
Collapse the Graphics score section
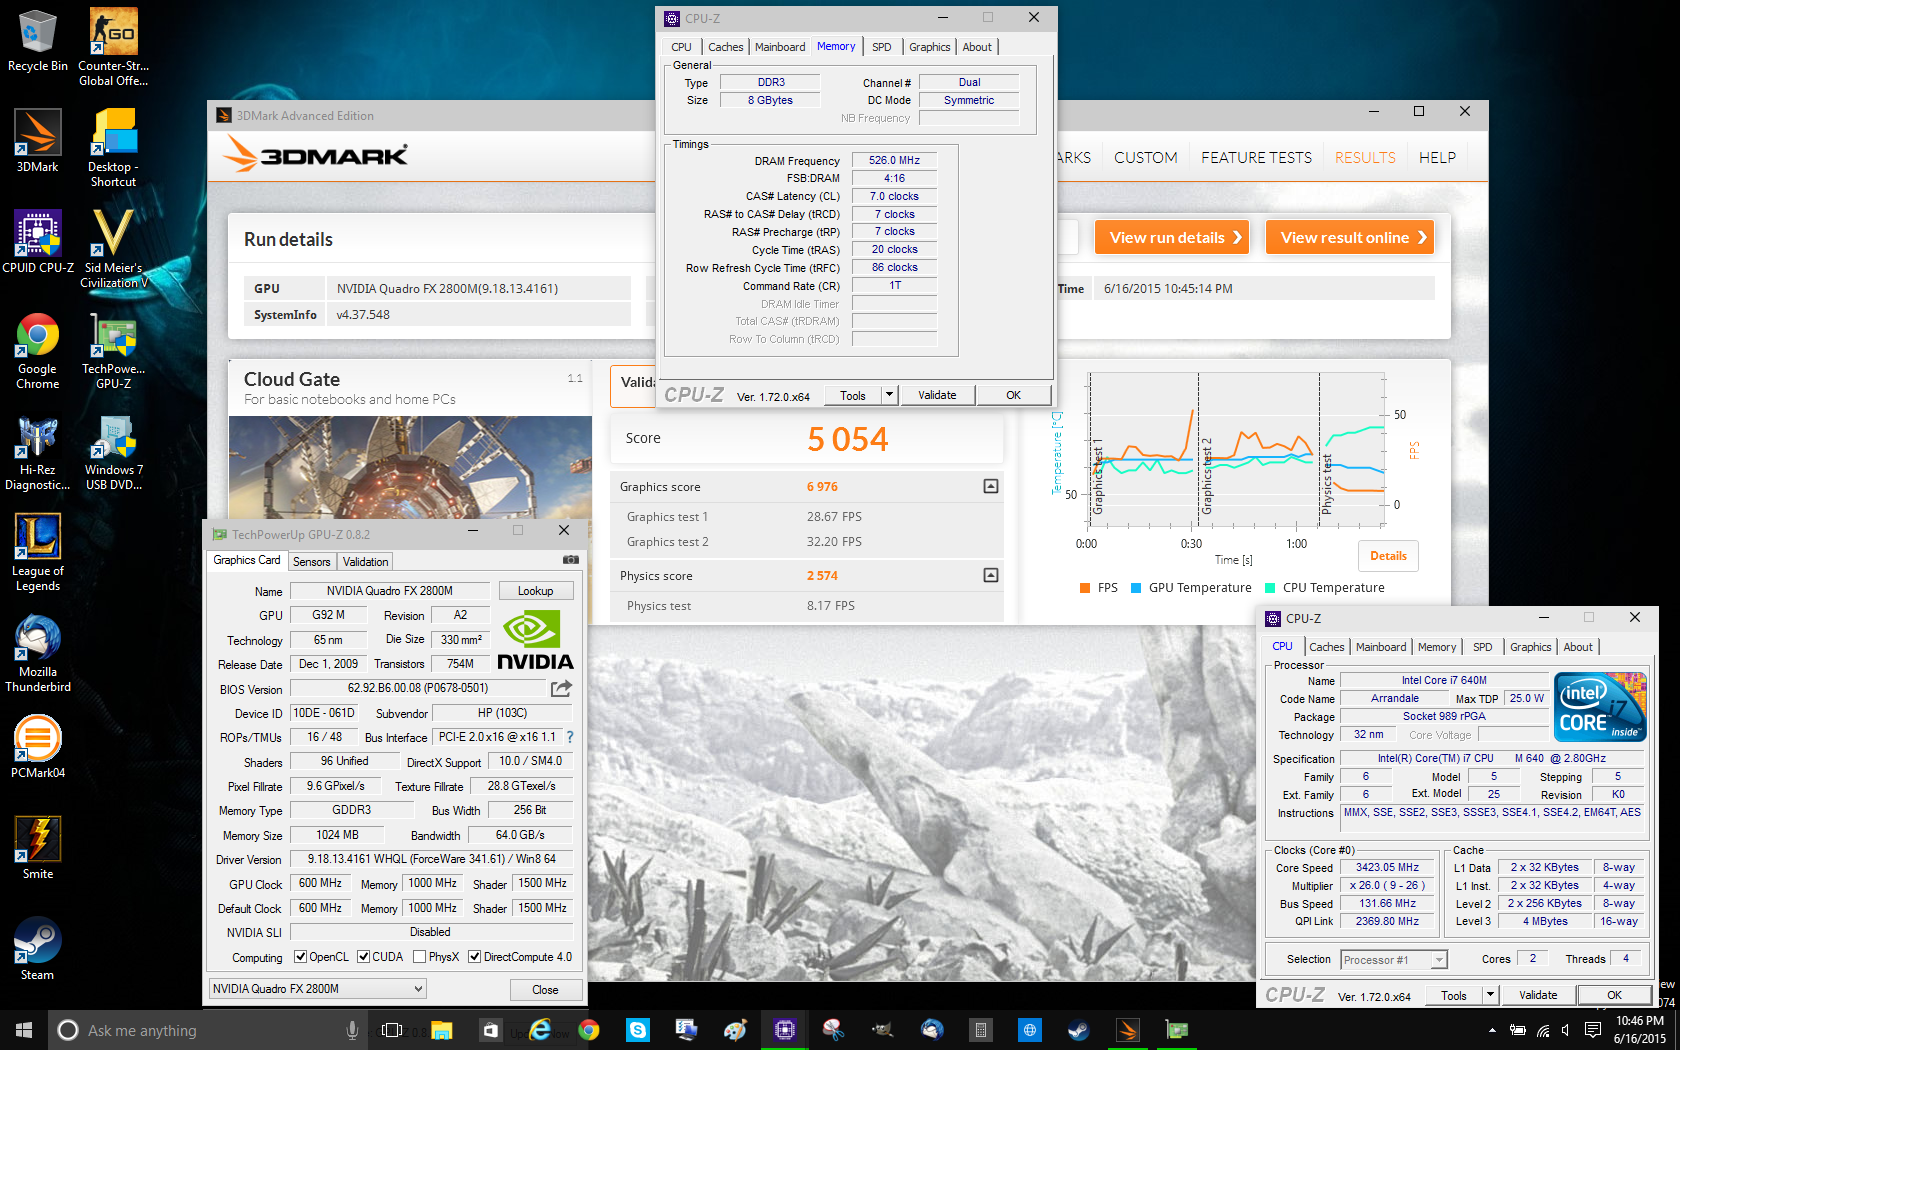click(x=990, y=487)
